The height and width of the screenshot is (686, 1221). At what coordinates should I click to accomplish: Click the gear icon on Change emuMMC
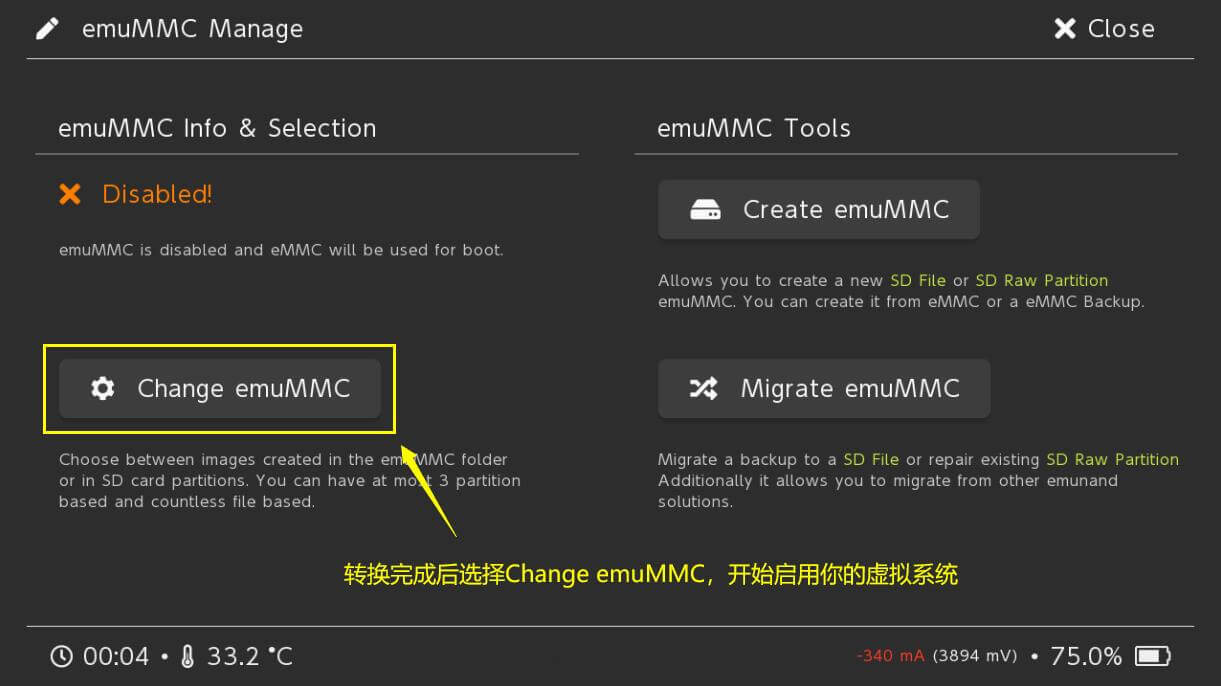(102, 388)
